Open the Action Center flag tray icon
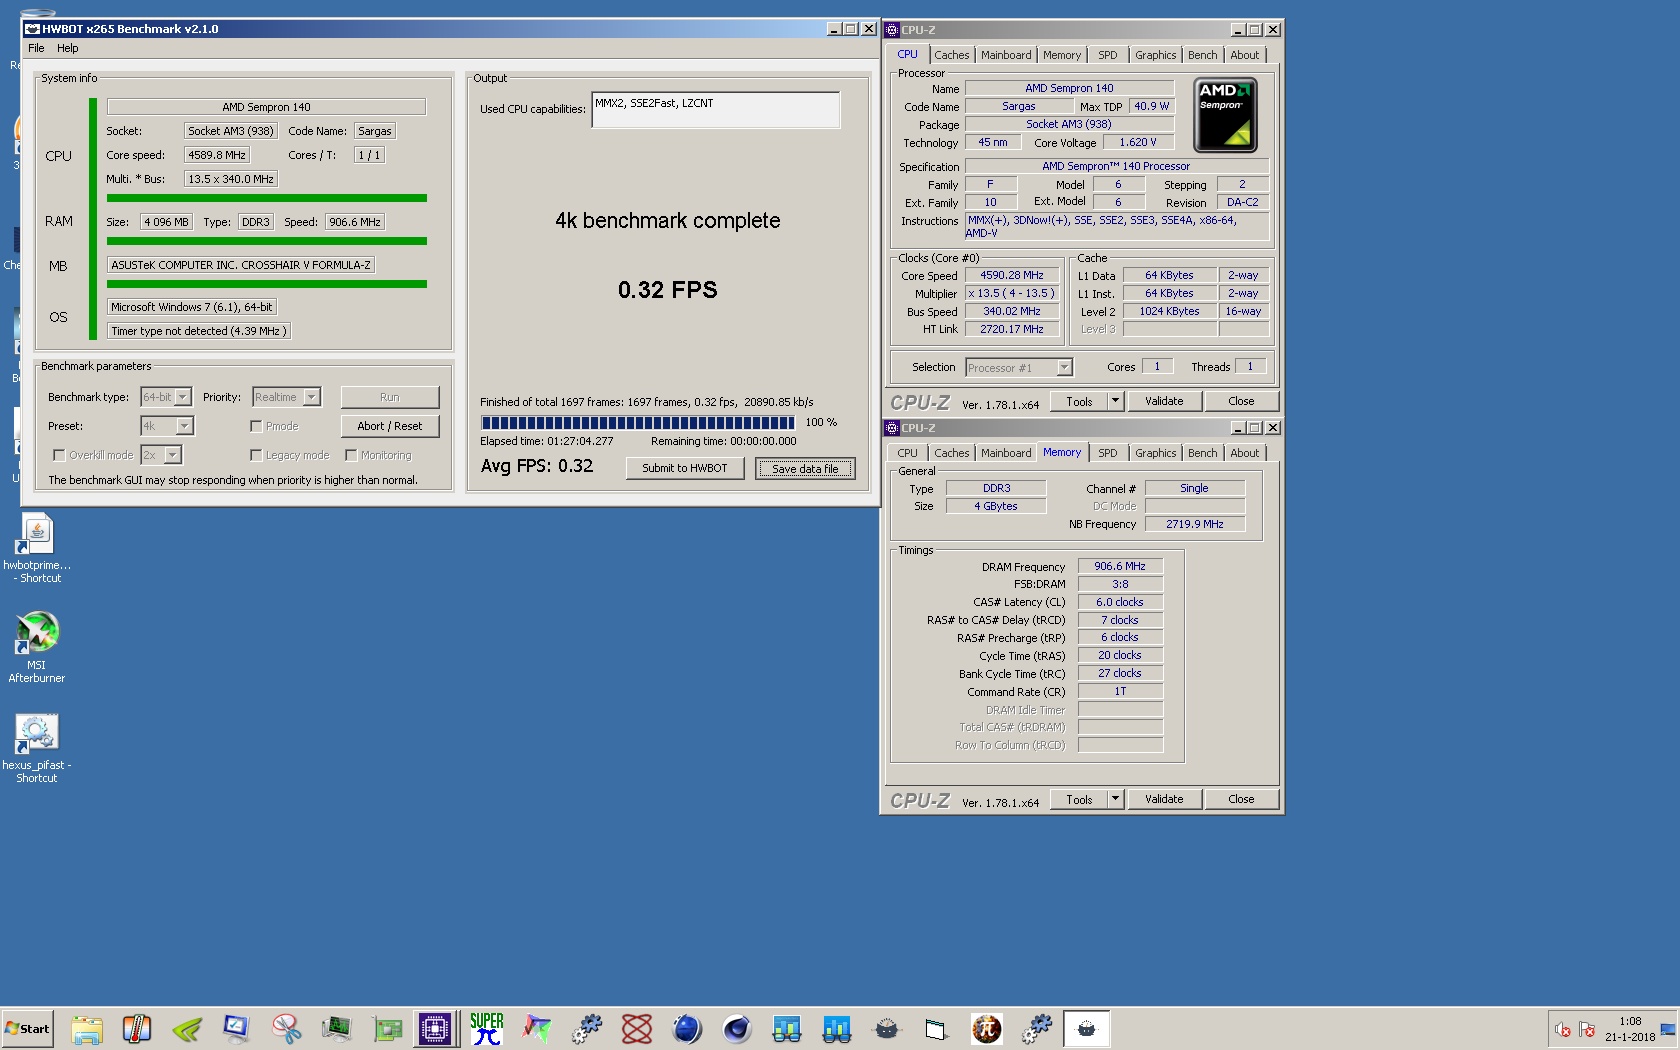1680x1050 pixels. coord(1587,1029)
